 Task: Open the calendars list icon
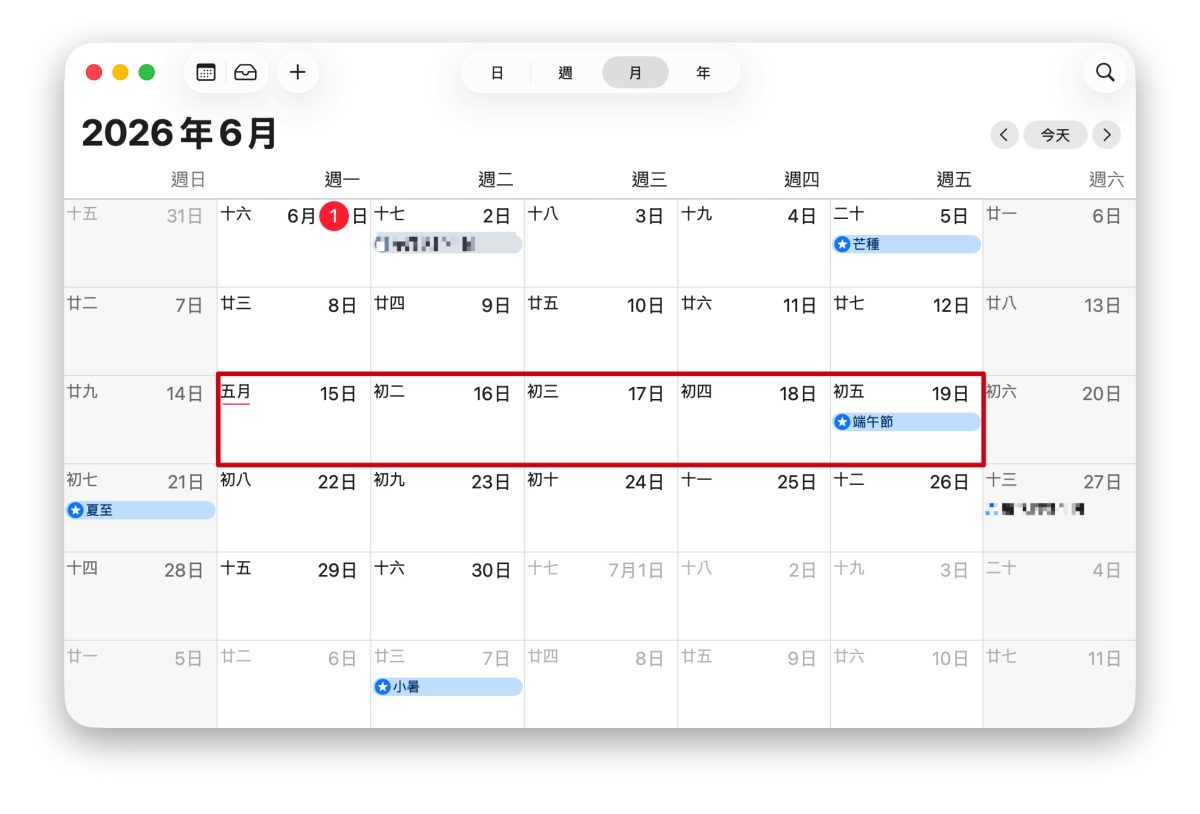click(x=206, y=72)
